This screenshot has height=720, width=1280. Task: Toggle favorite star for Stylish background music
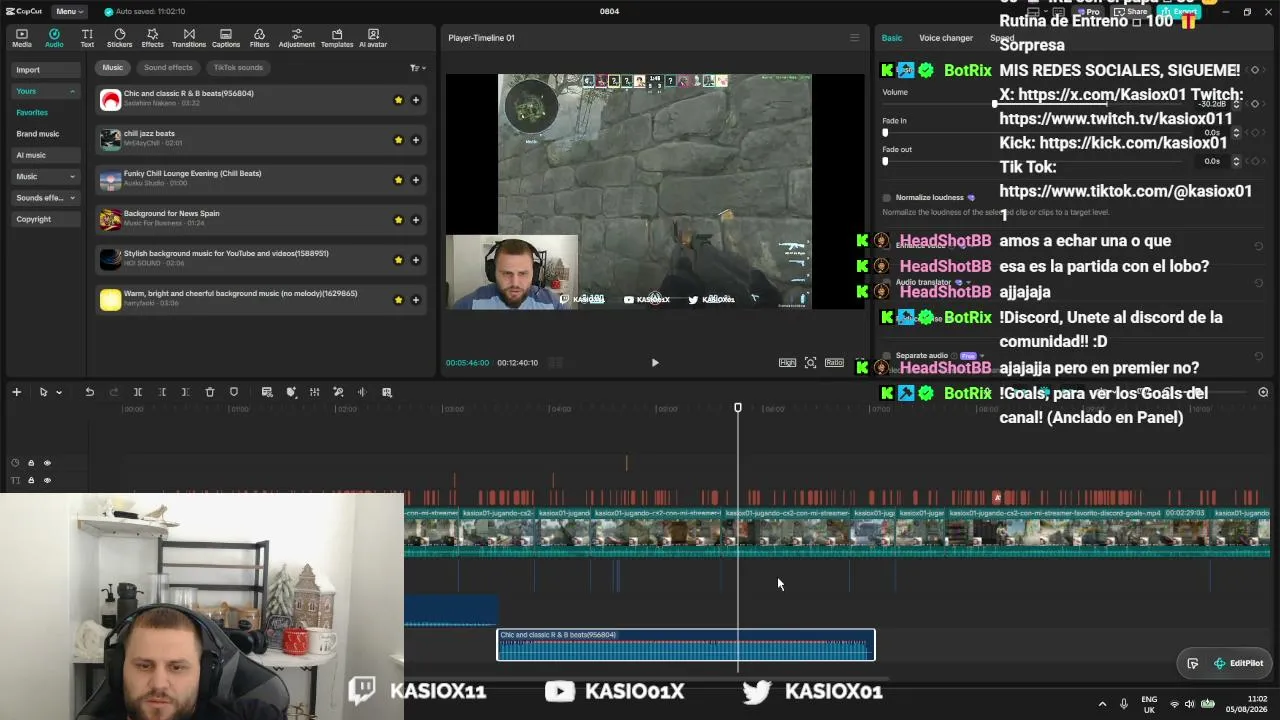(398, 260)
